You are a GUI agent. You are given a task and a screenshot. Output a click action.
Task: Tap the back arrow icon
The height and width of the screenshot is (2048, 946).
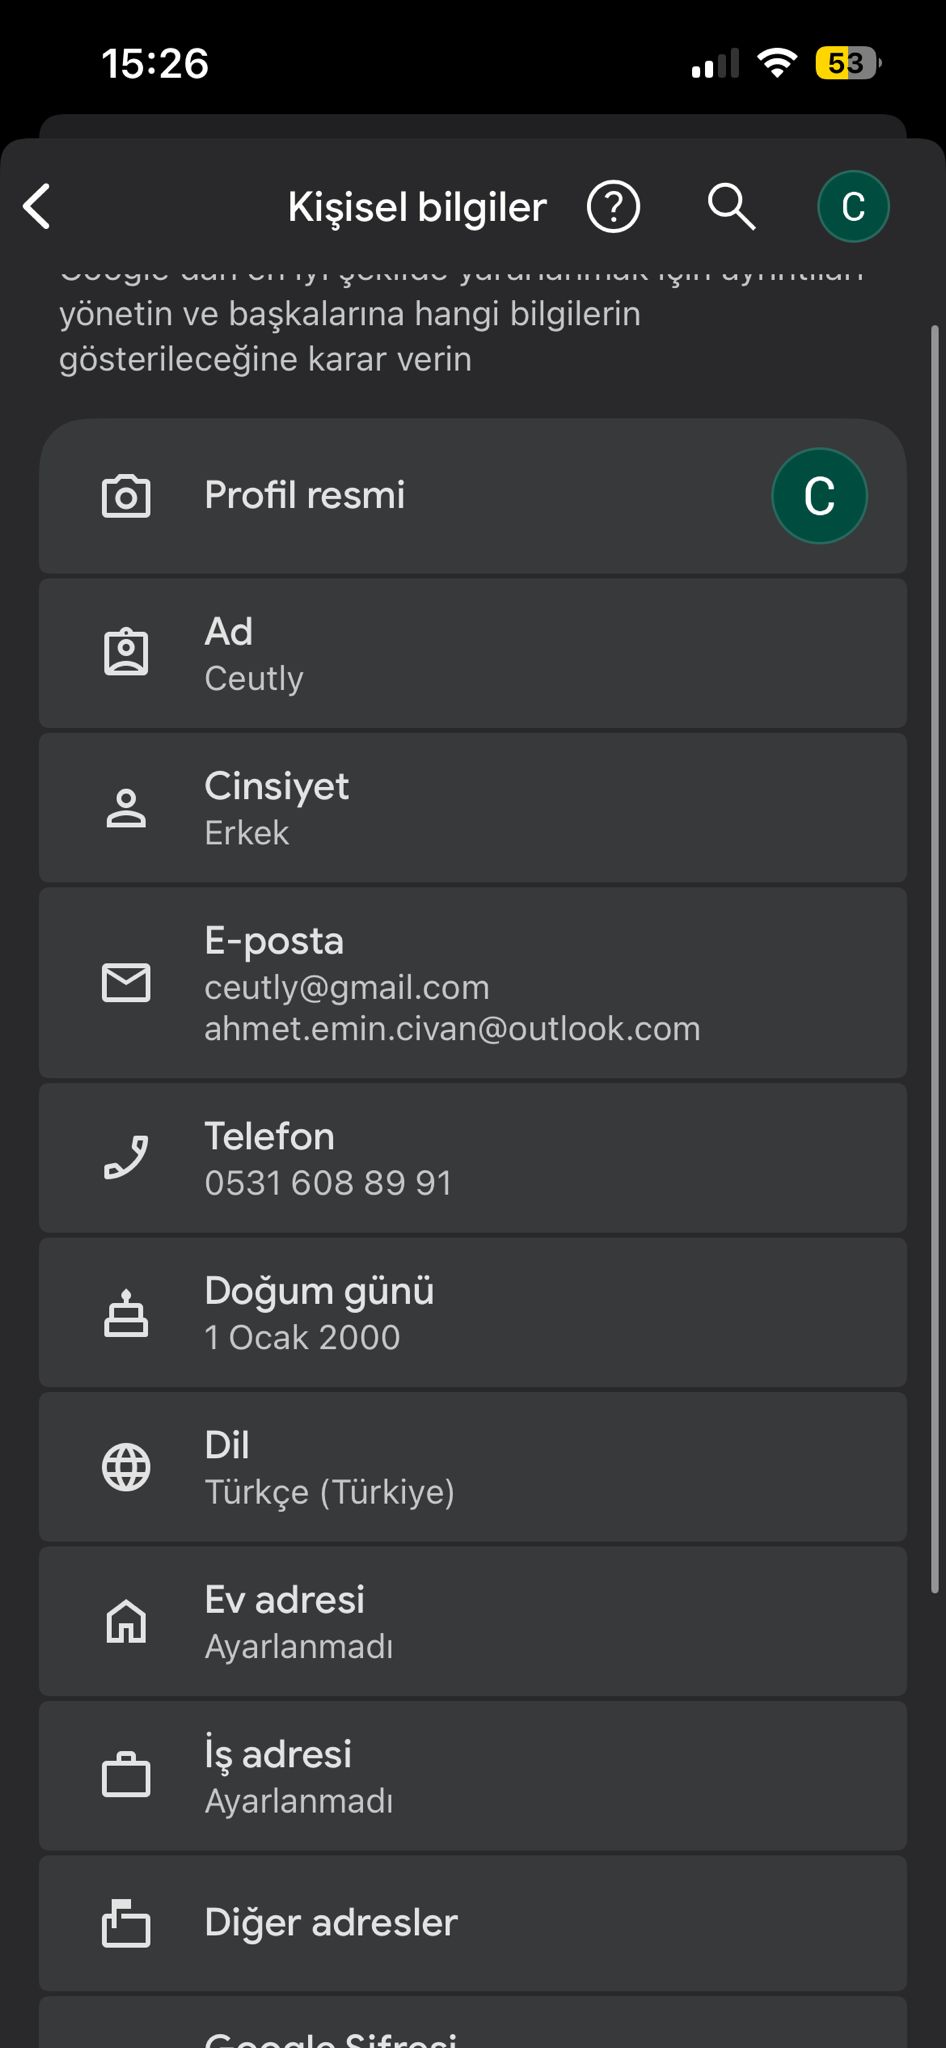pos(37,207)
